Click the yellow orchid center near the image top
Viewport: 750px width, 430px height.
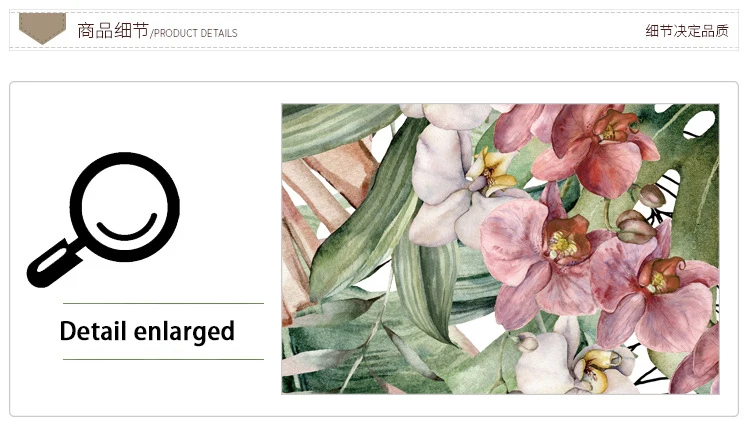click(493, 172)
